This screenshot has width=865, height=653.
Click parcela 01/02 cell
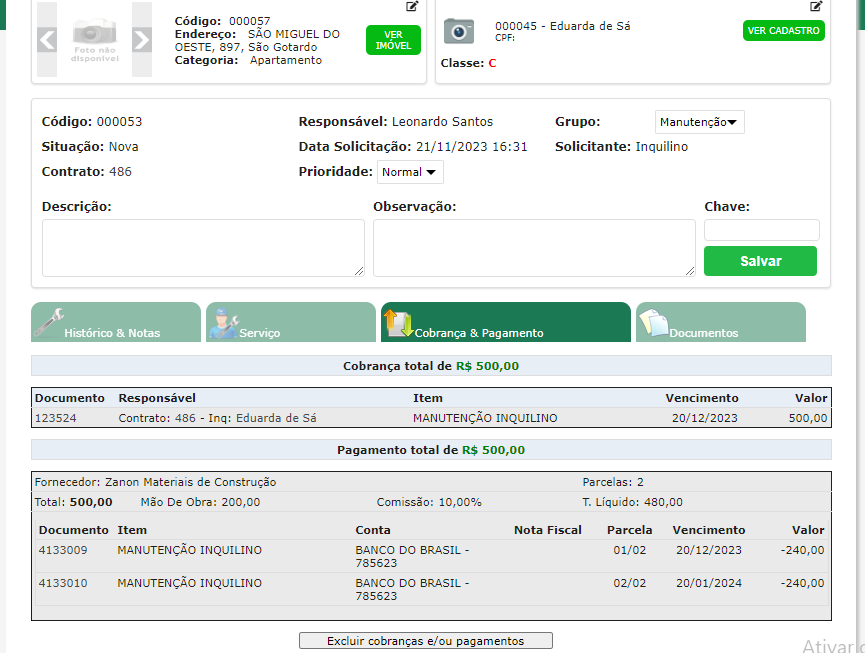(x=629, y=550)
